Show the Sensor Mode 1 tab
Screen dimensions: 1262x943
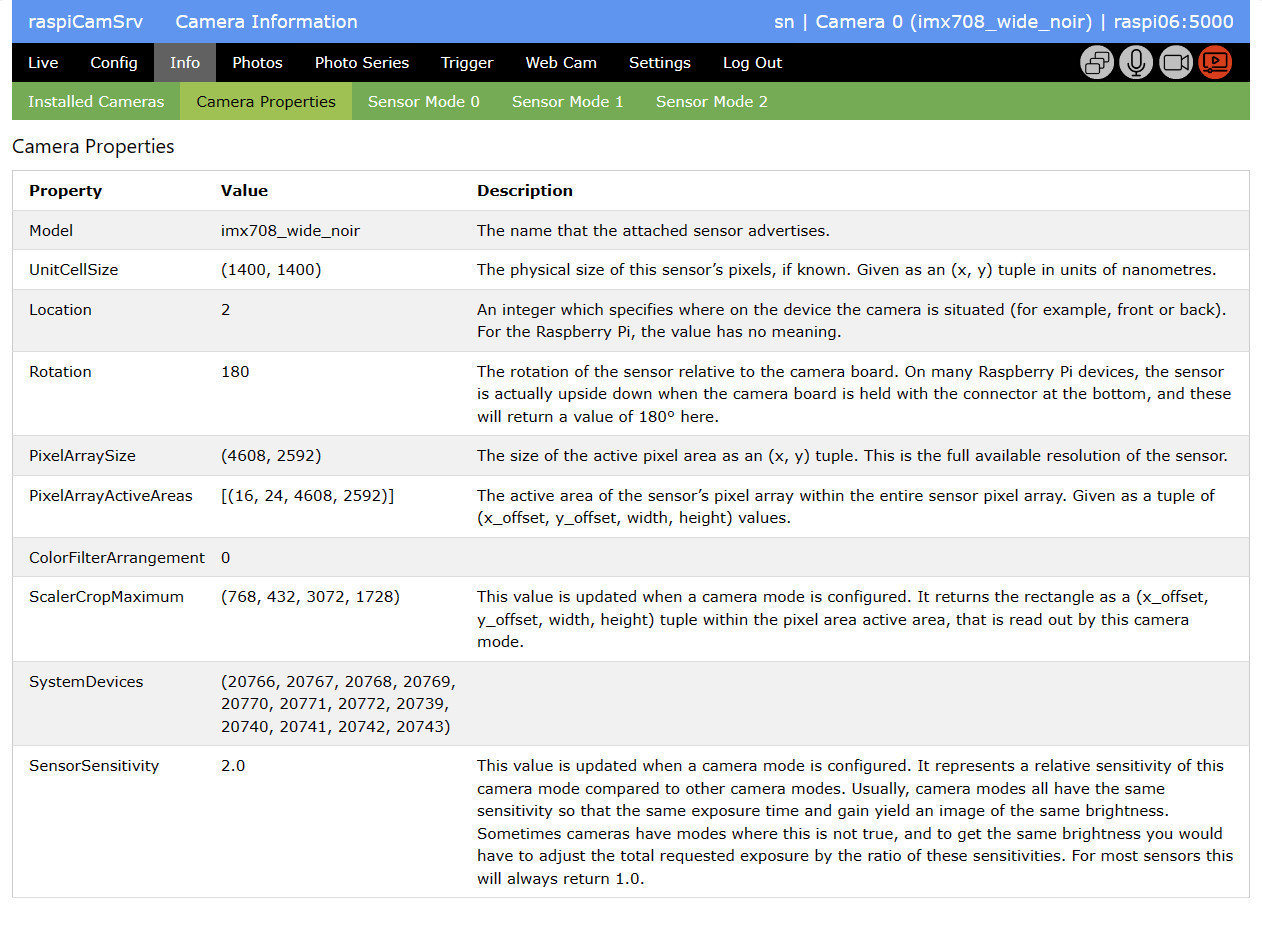coord(568,102)
